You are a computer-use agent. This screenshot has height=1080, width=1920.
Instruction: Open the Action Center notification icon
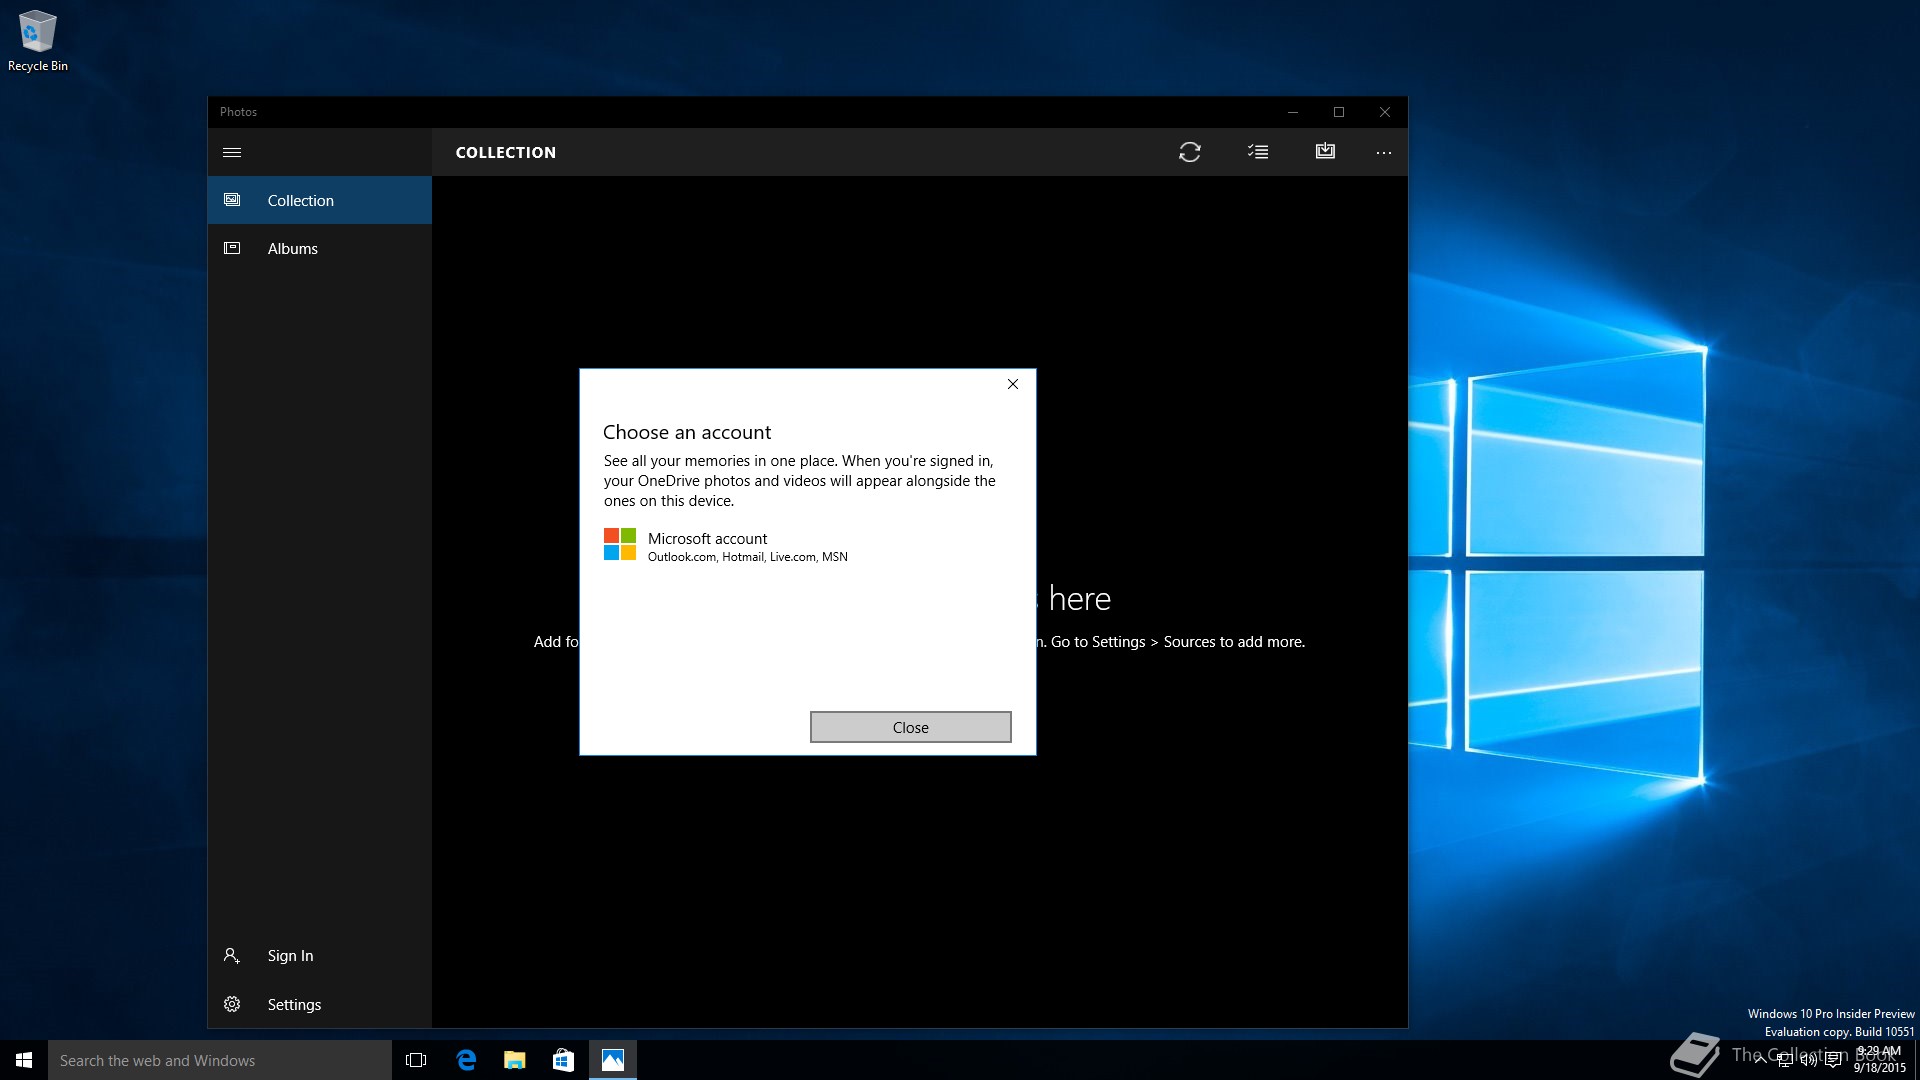click(1833, 1060)
